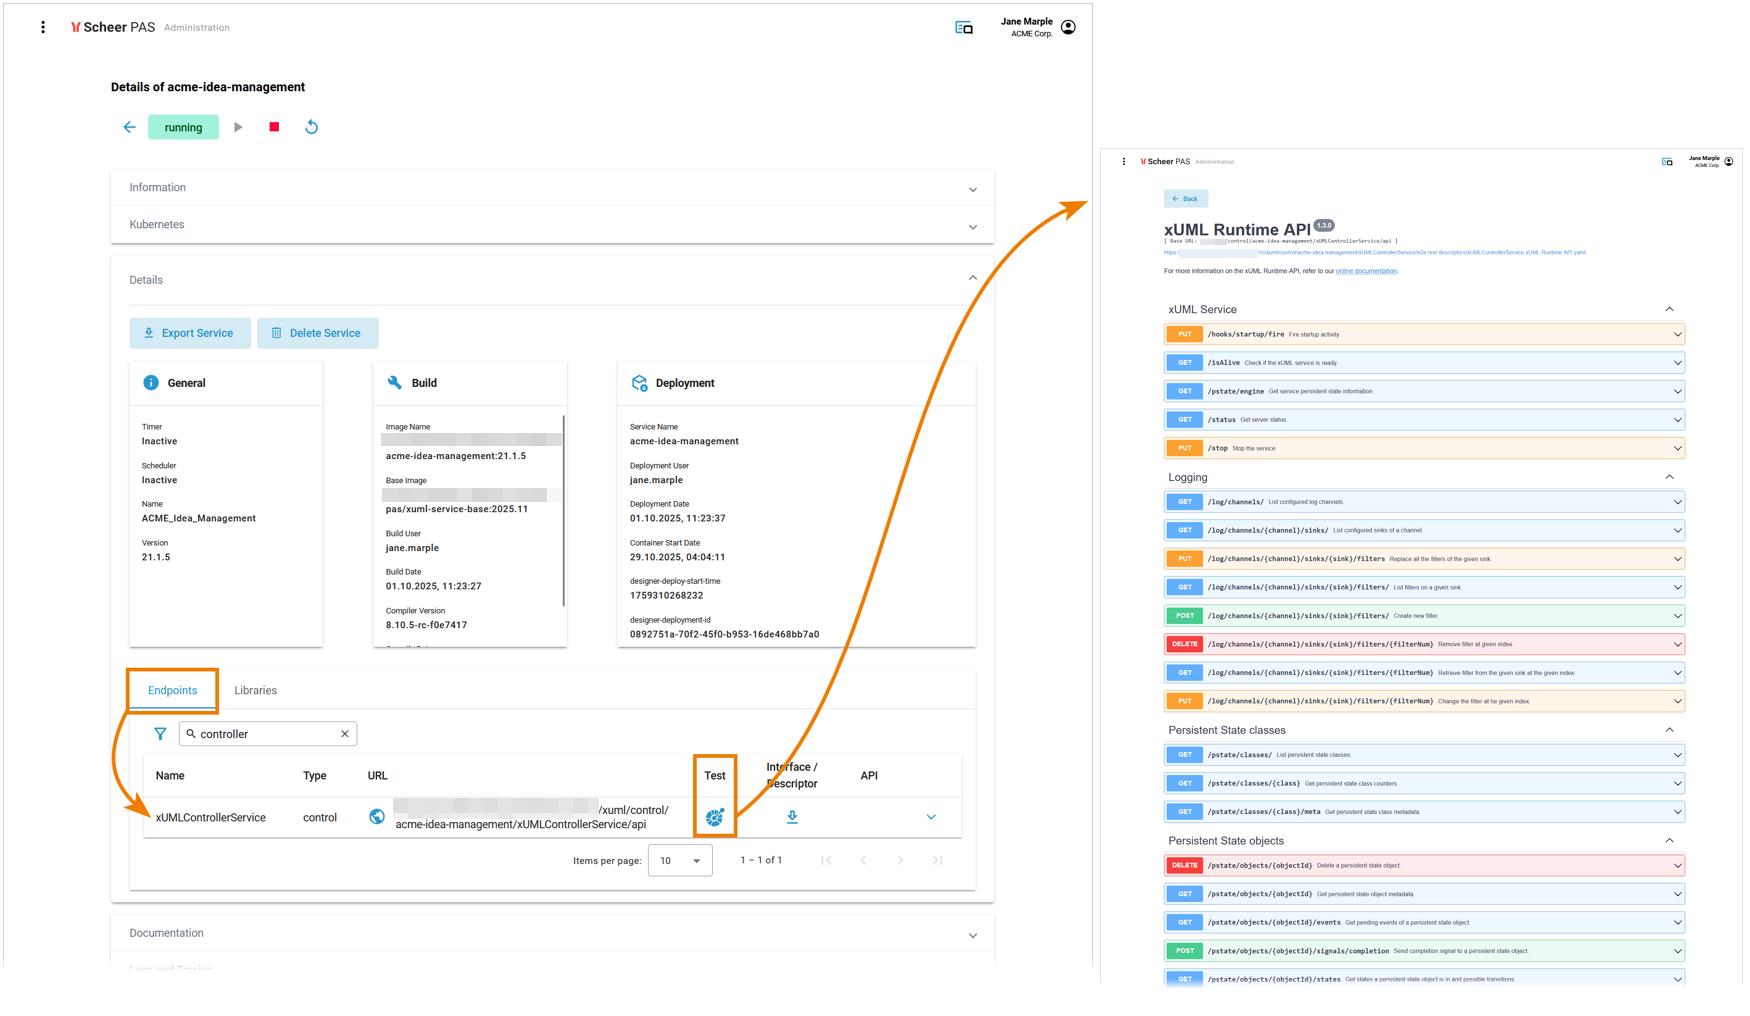
Task: Click the Build wrench icon
Action: pos(395,383)
